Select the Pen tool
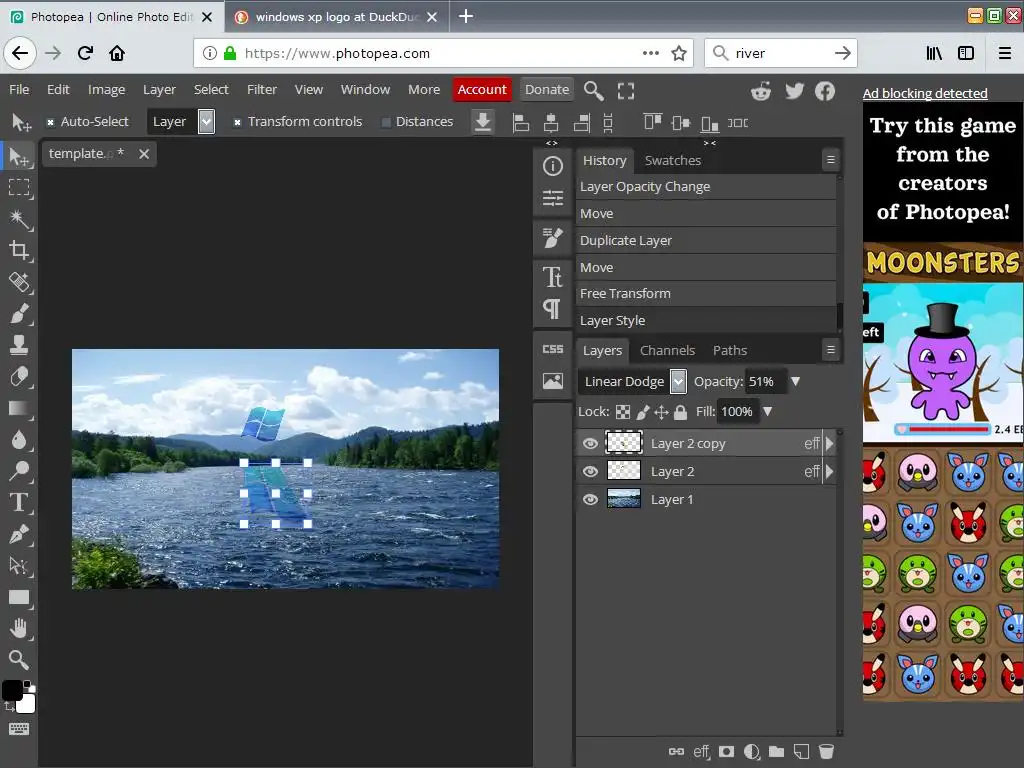This screenshot has width=1024, height=768. tap(19, 534)
